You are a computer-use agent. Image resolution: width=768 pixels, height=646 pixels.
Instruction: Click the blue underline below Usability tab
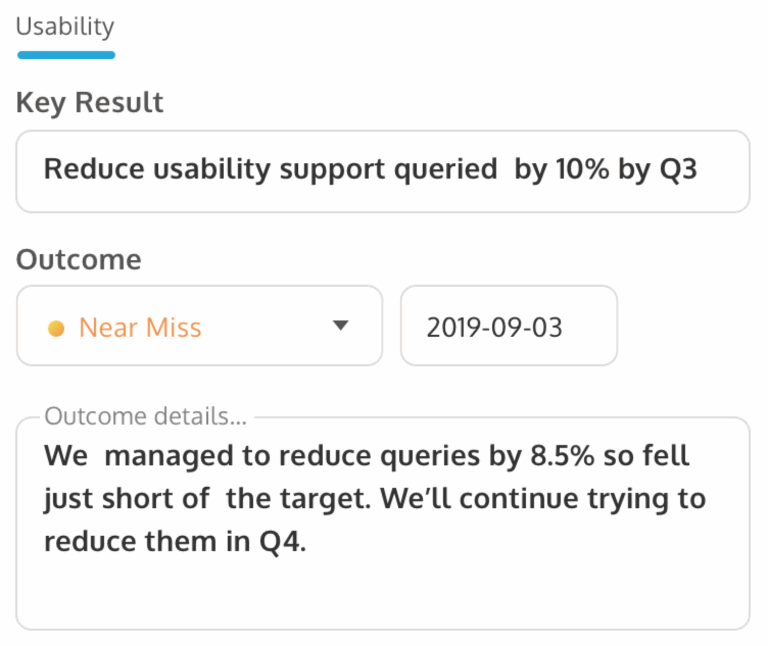[66, 54]
